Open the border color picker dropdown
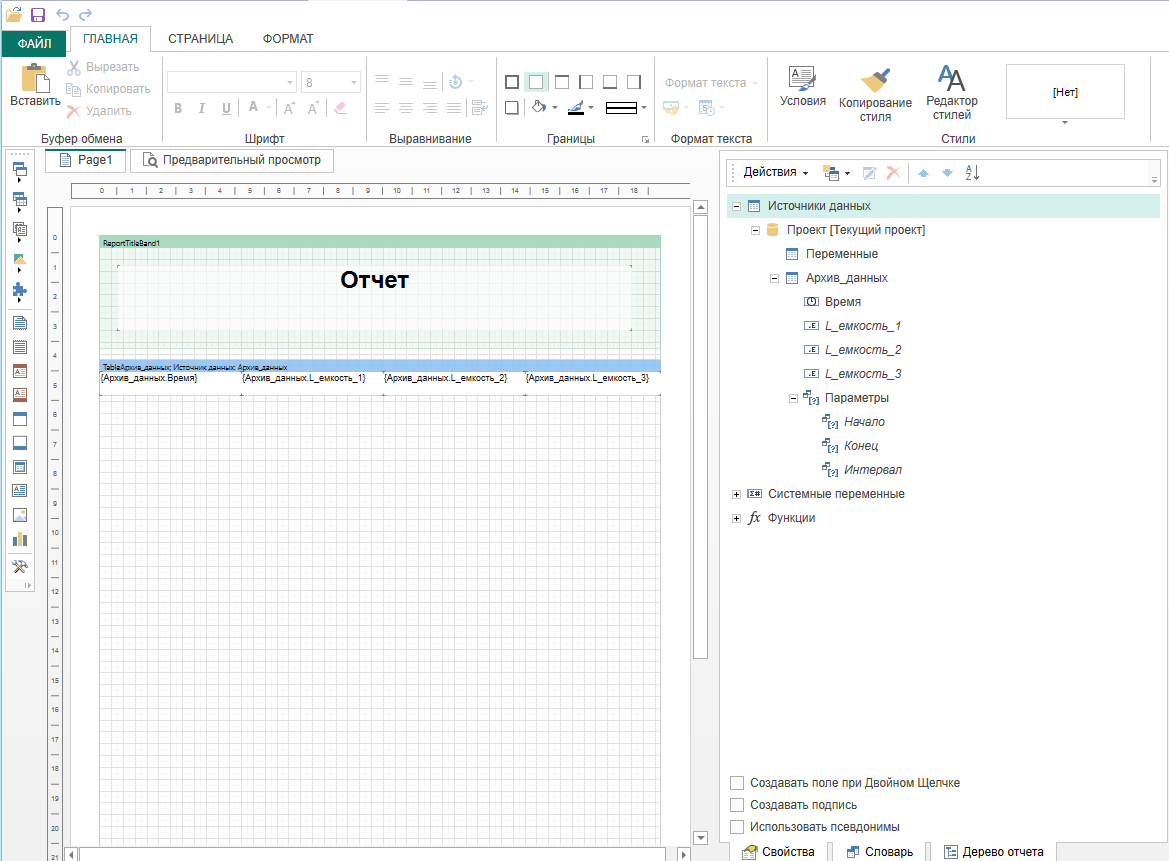This screenshot has width=1169, height=861. [x=591, y=108]
